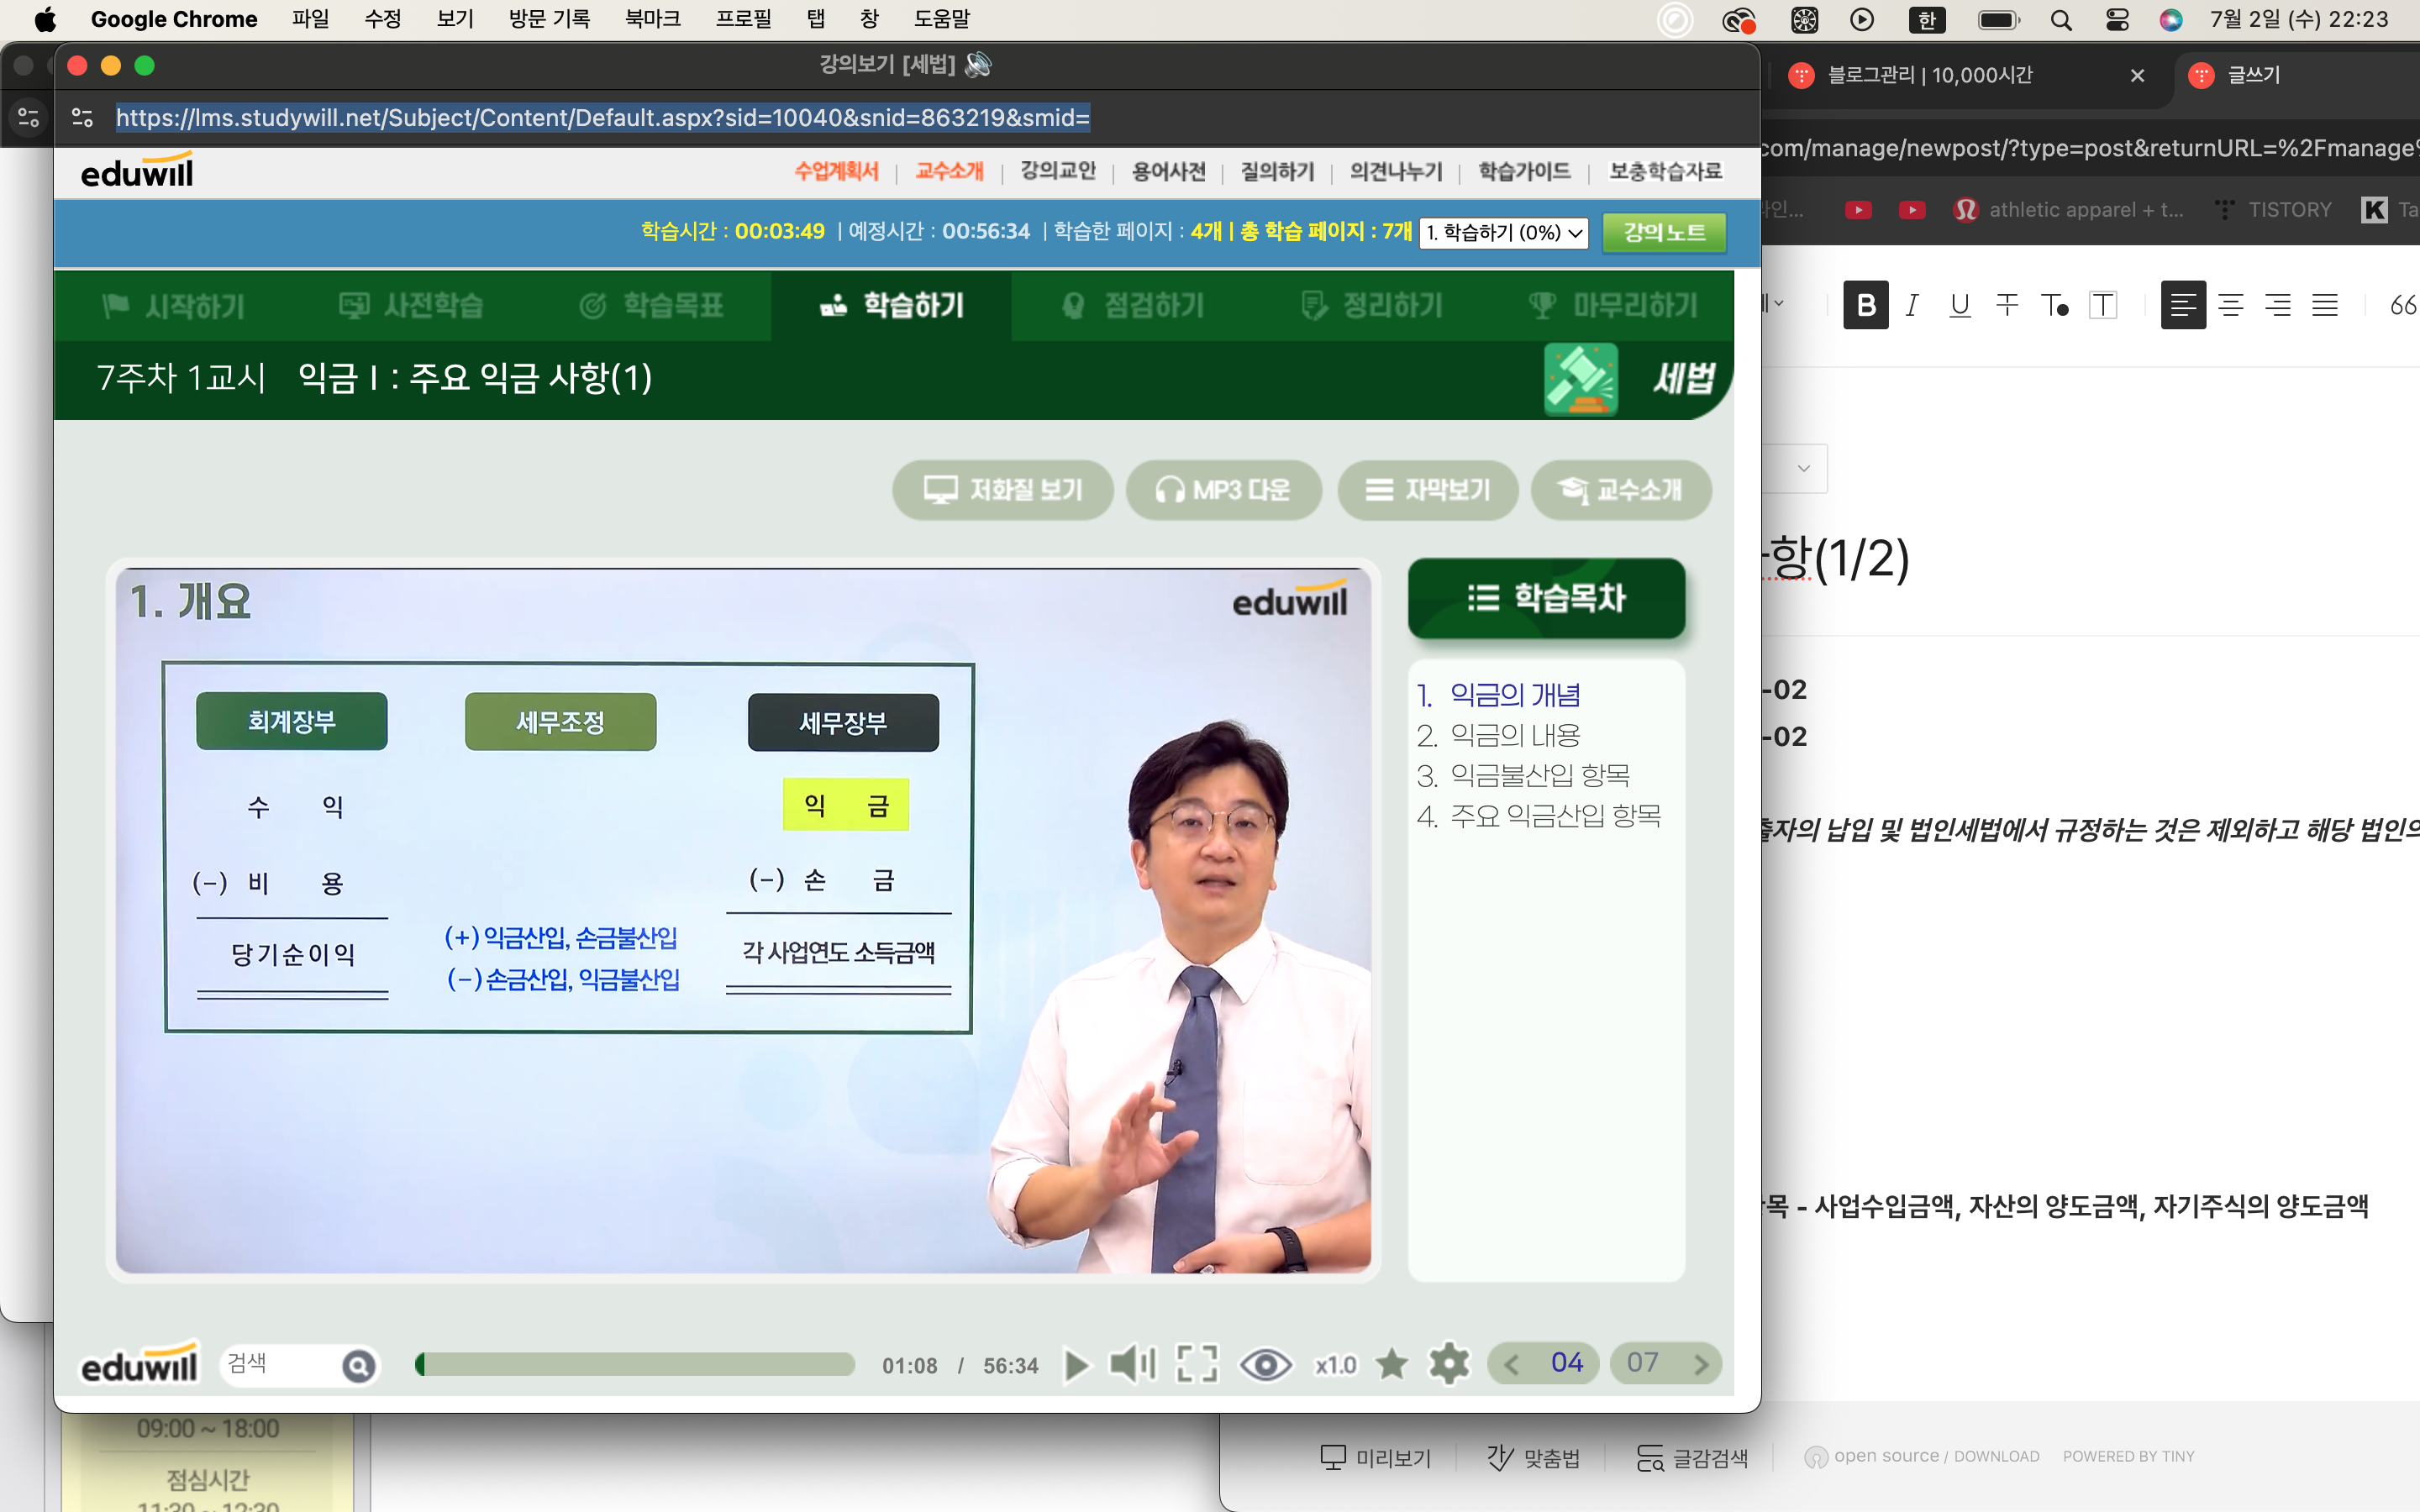Click the star bookmark icon
Image resolution: width=2420 pixels, height=1512 pixels.
[x=1391, y=1364]
